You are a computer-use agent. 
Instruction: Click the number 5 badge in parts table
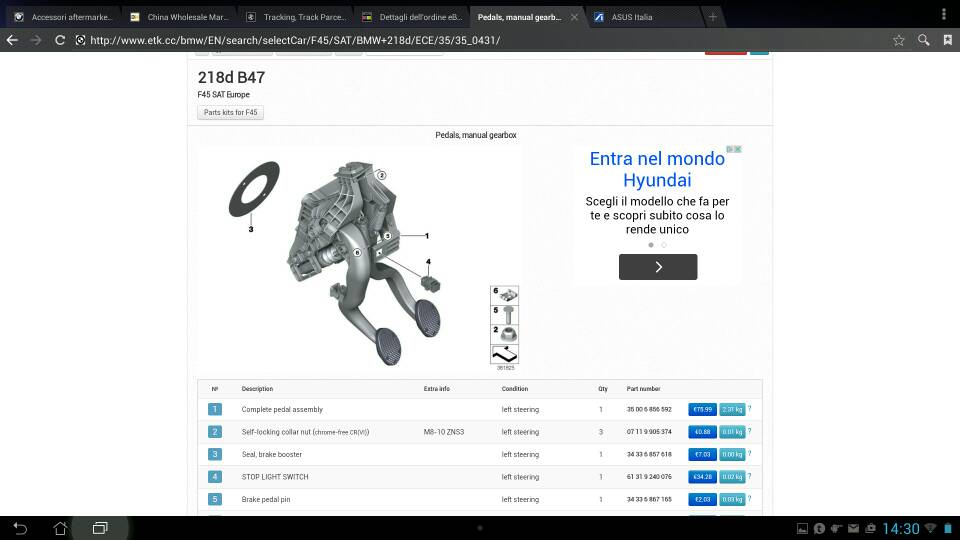coord(215,500)
